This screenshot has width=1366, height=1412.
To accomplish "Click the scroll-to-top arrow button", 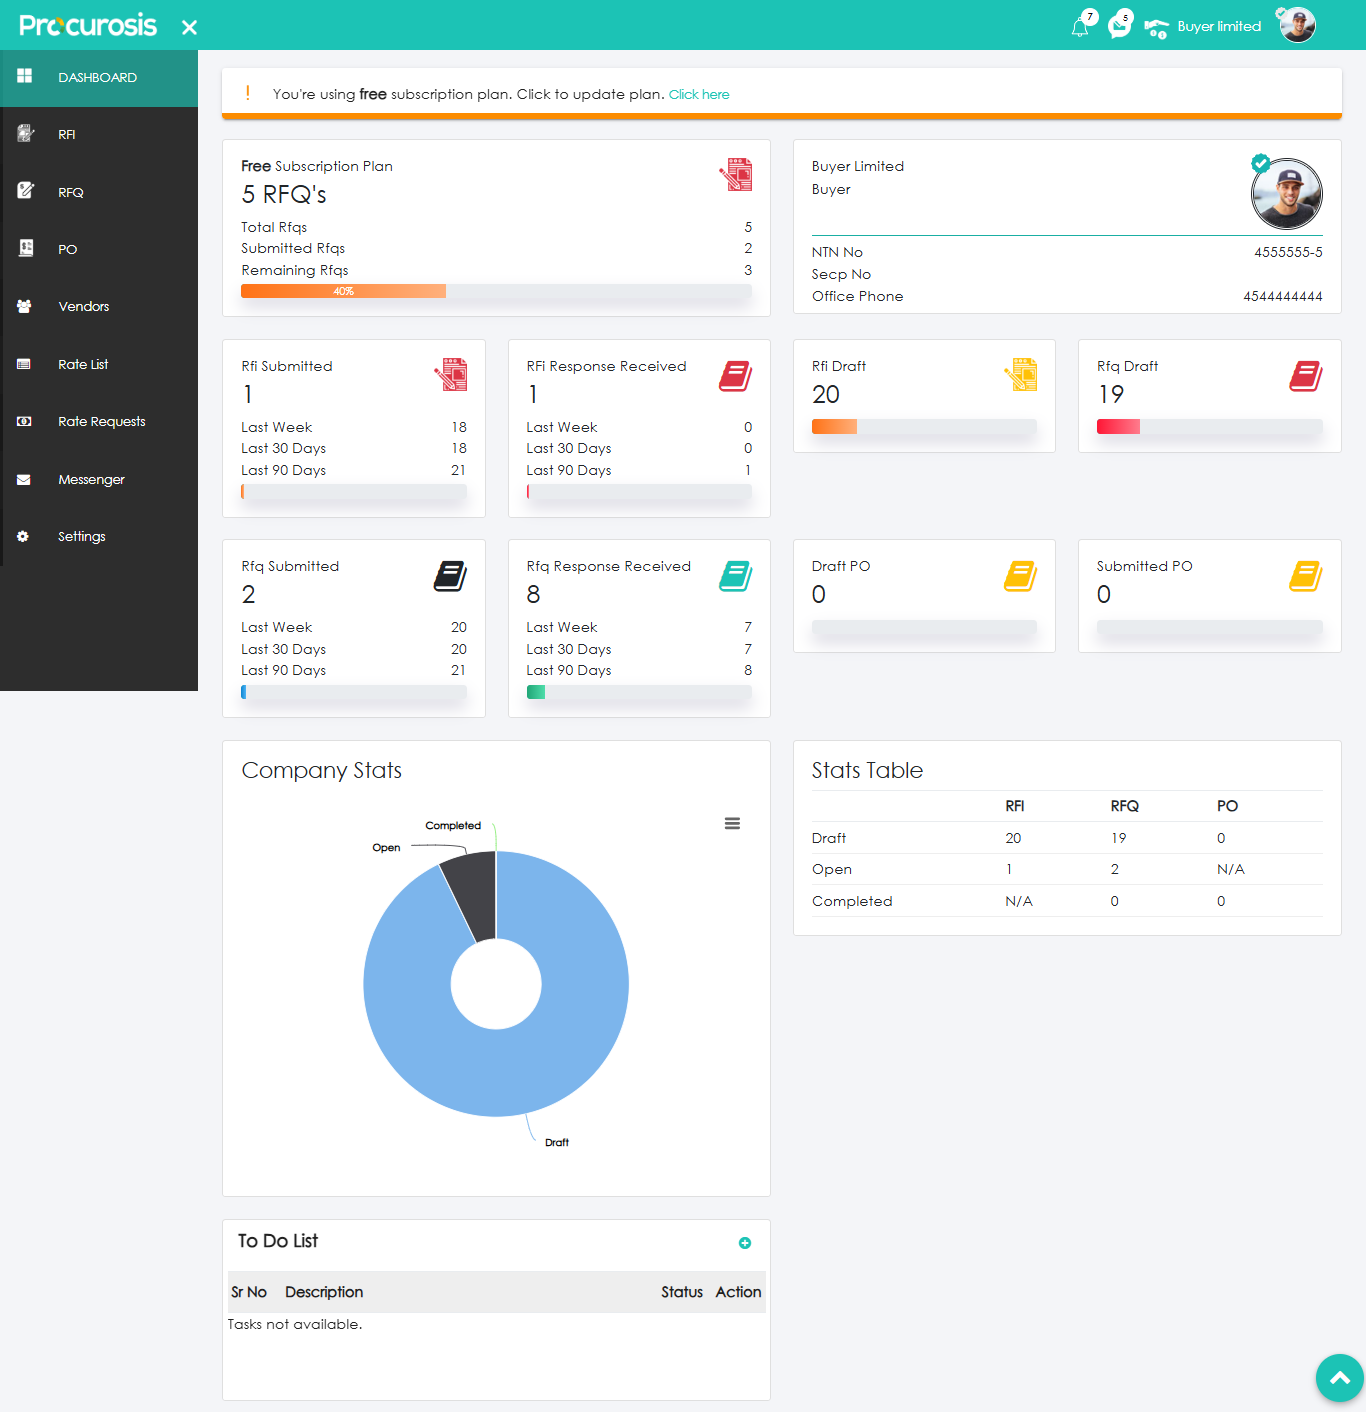I will tap(1339, 1378).
